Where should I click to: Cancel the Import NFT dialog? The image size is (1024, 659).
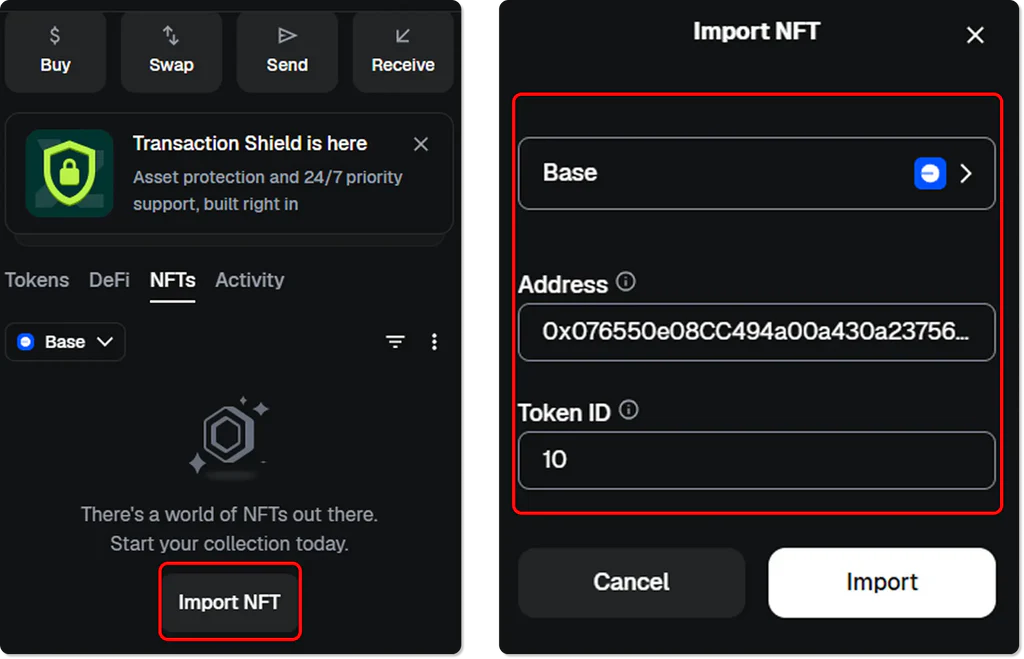pos(631,582)
